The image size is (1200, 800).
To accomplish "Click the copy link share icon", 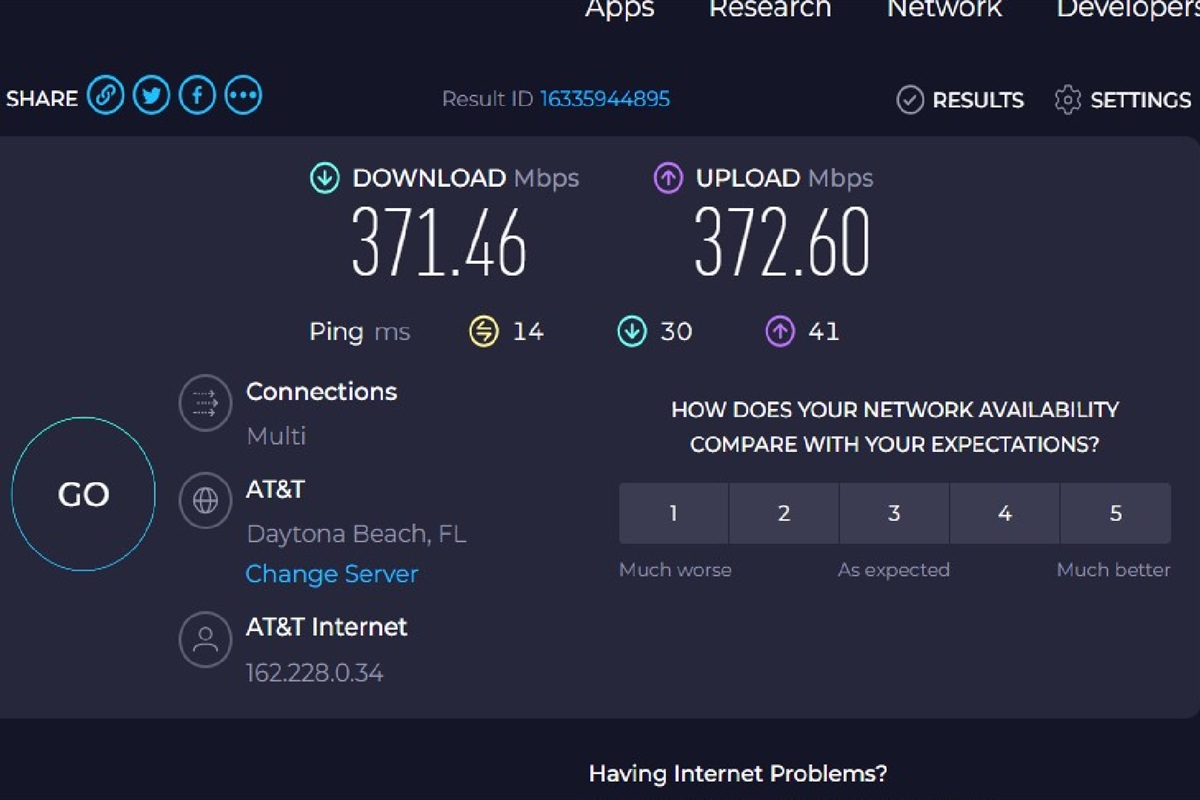I will [105, 96].
